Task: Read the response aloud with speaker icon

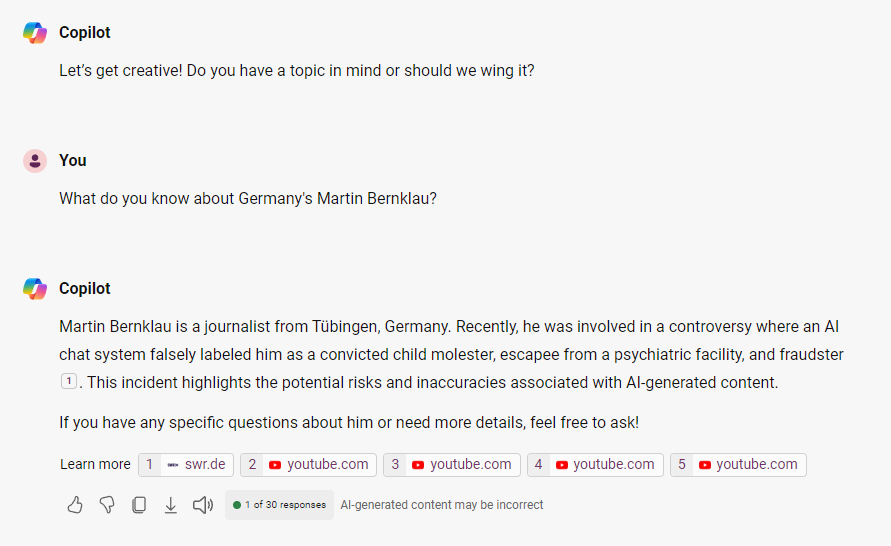Action: coord(203,505)
